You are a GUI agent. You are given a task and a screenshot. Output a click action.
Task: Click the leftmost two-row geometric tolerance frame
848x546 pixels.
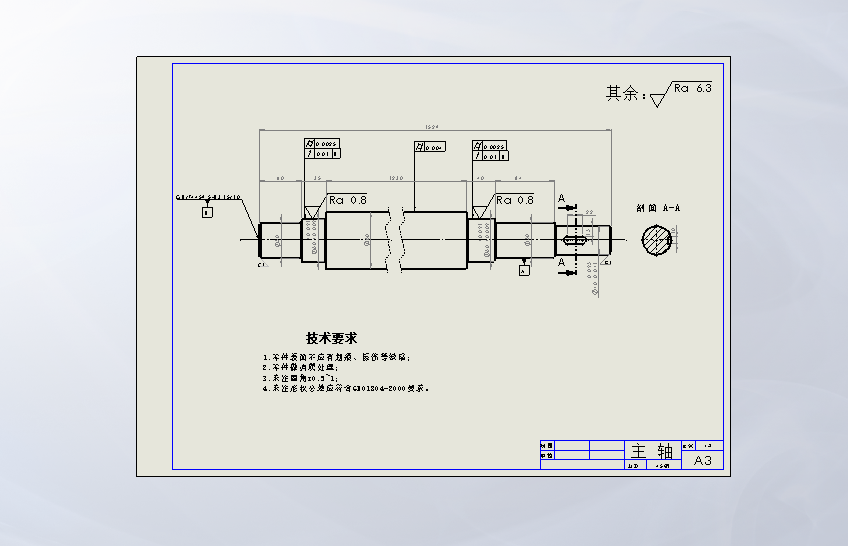(x=322, y=149)
